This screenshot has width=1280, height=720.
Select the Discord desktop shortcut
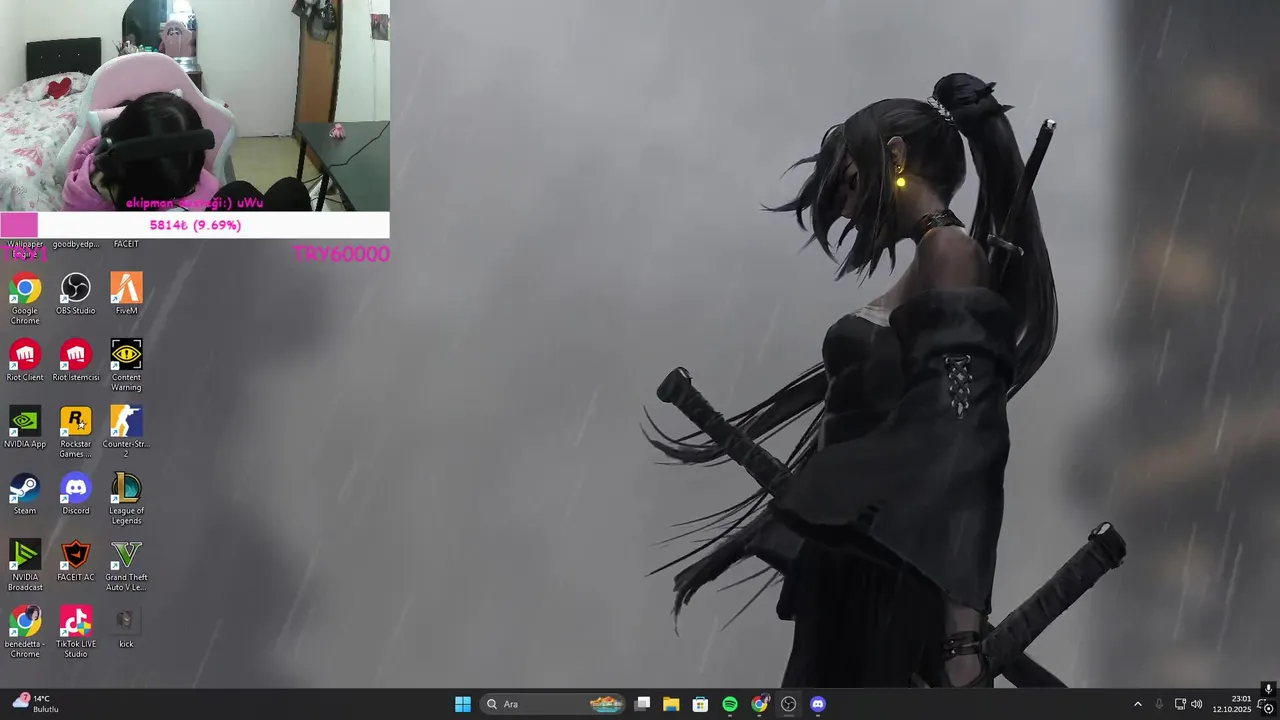point(76,494)
